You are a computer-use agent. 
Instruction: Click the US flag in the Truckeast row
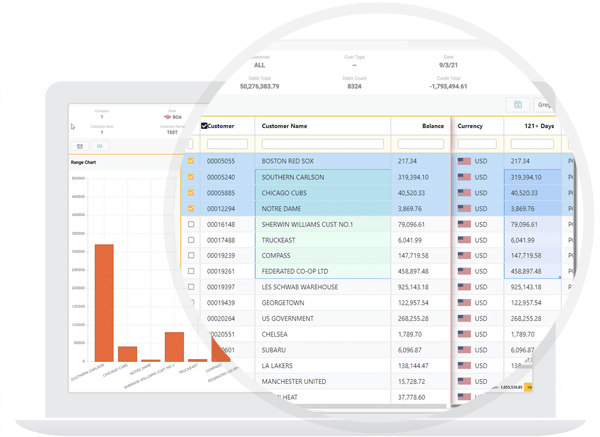464,240
